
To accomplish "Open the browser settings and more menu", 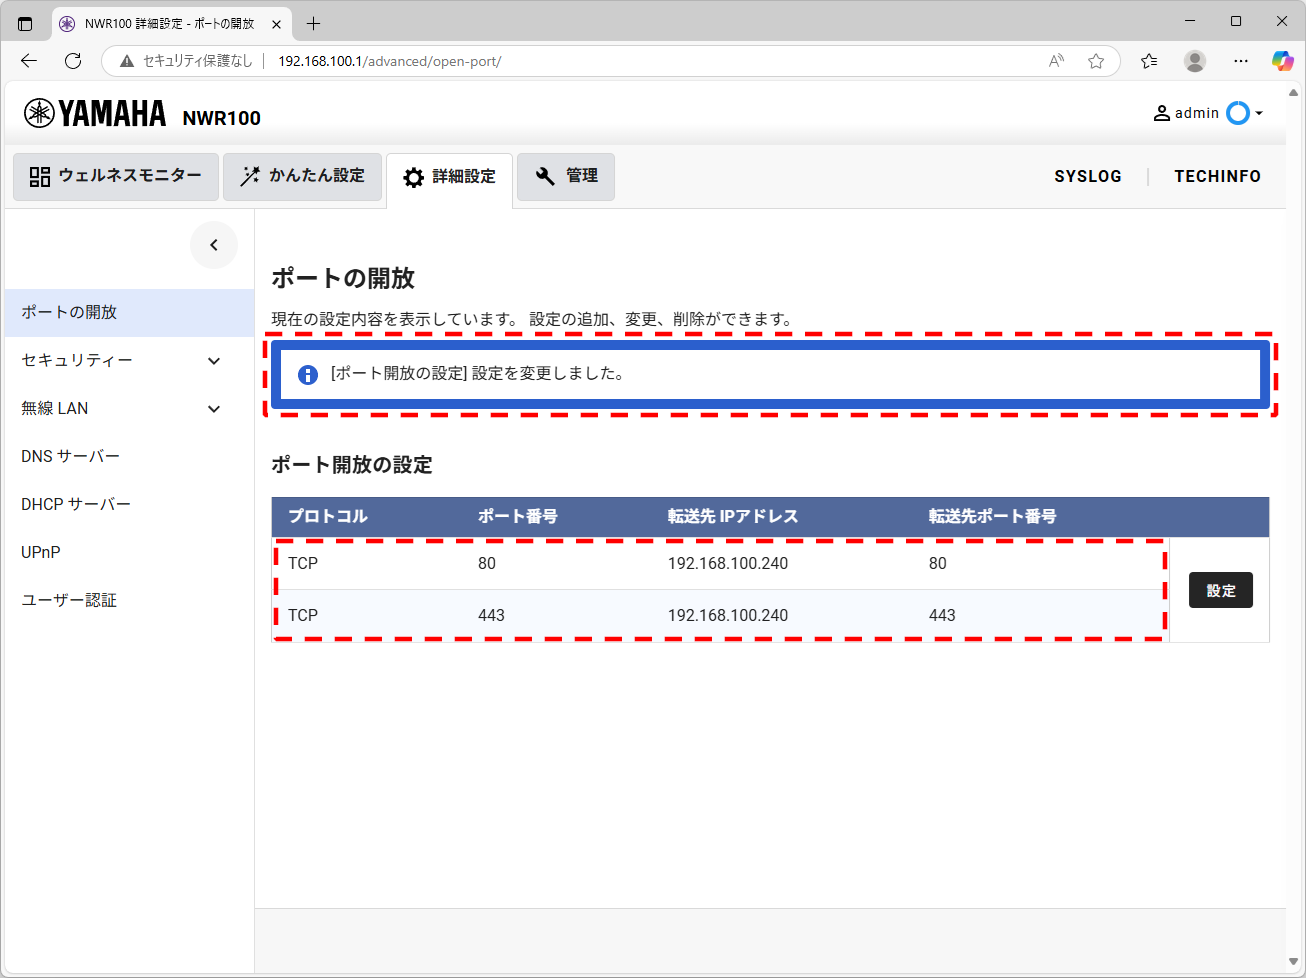I will tap(1240, 61).
